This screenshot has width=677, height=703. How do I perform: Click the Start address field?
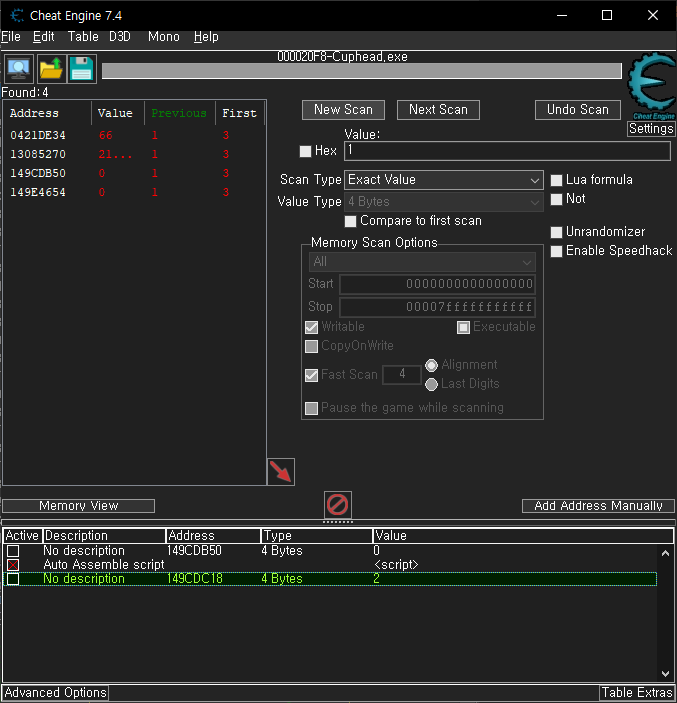[437, 284]
